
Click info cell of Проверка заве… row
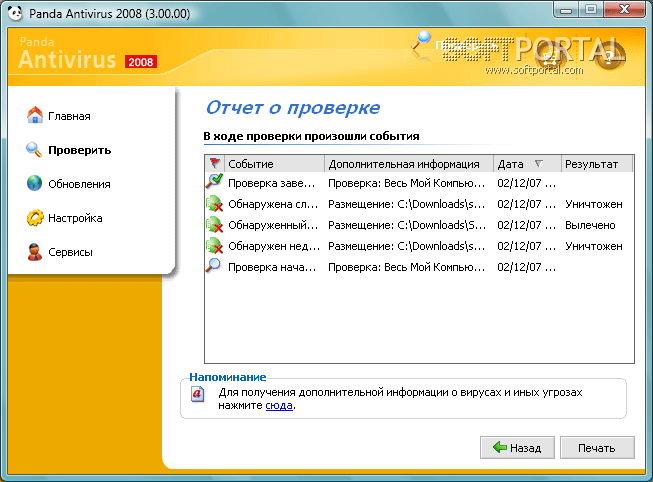tap(407, 183)
